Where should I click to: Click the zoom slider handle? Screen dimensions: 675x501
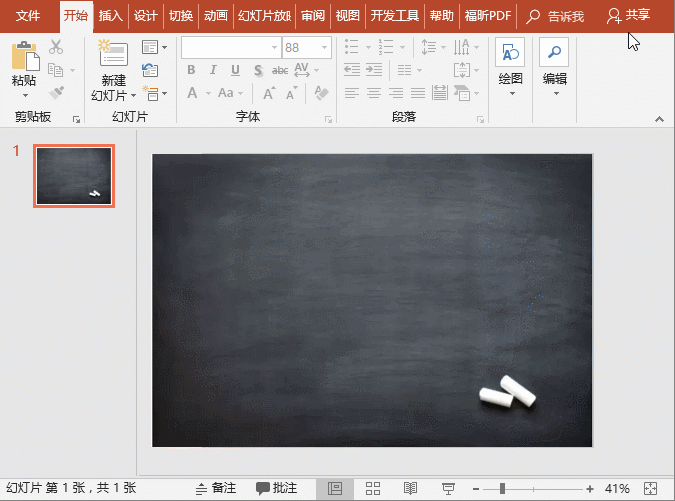tap(502, 488)
